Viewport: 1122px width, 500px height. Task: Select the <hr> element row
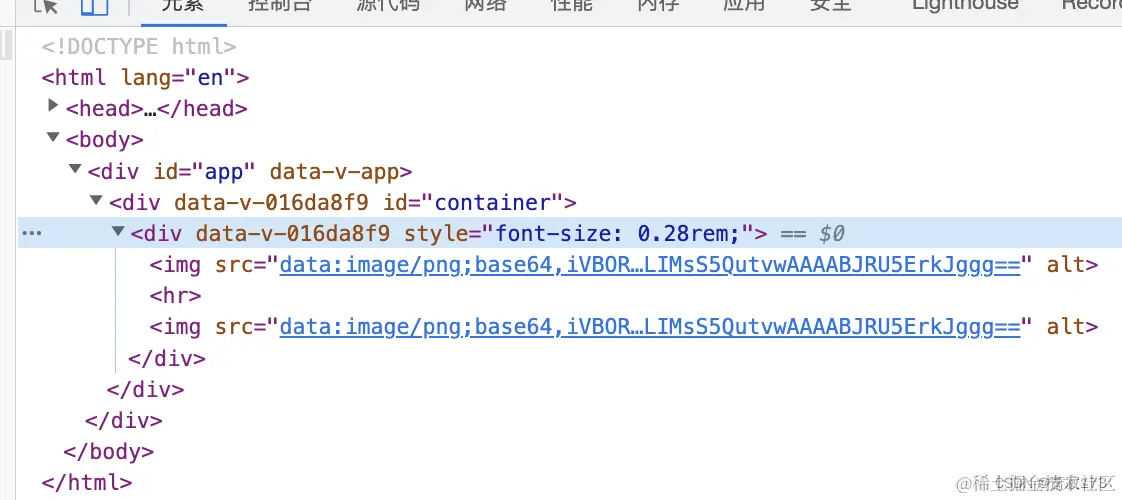pyautogui.click(x=175, y=296)
